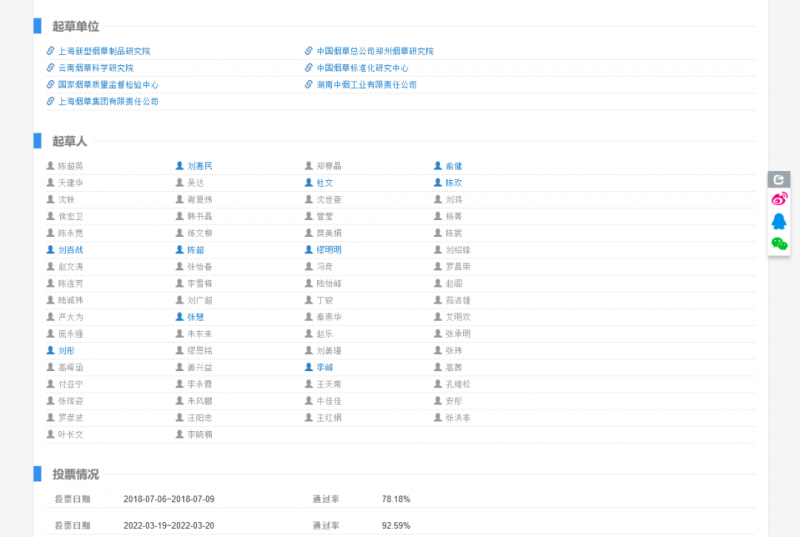The image size is (800, 537).
Task: Open 国家烟草质量监督检验中心 link
Action: click(108, 85)
